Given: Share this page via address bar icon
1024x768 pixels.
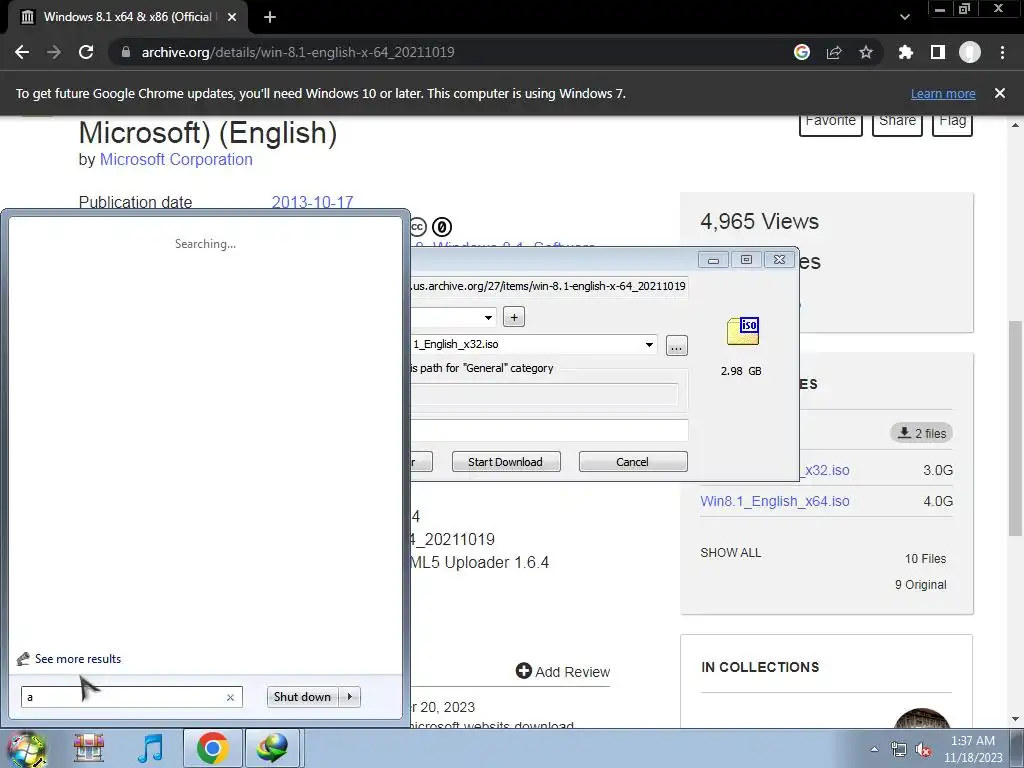Looking at the screenshot, I should pyautogui.click(x=834, y=52).
